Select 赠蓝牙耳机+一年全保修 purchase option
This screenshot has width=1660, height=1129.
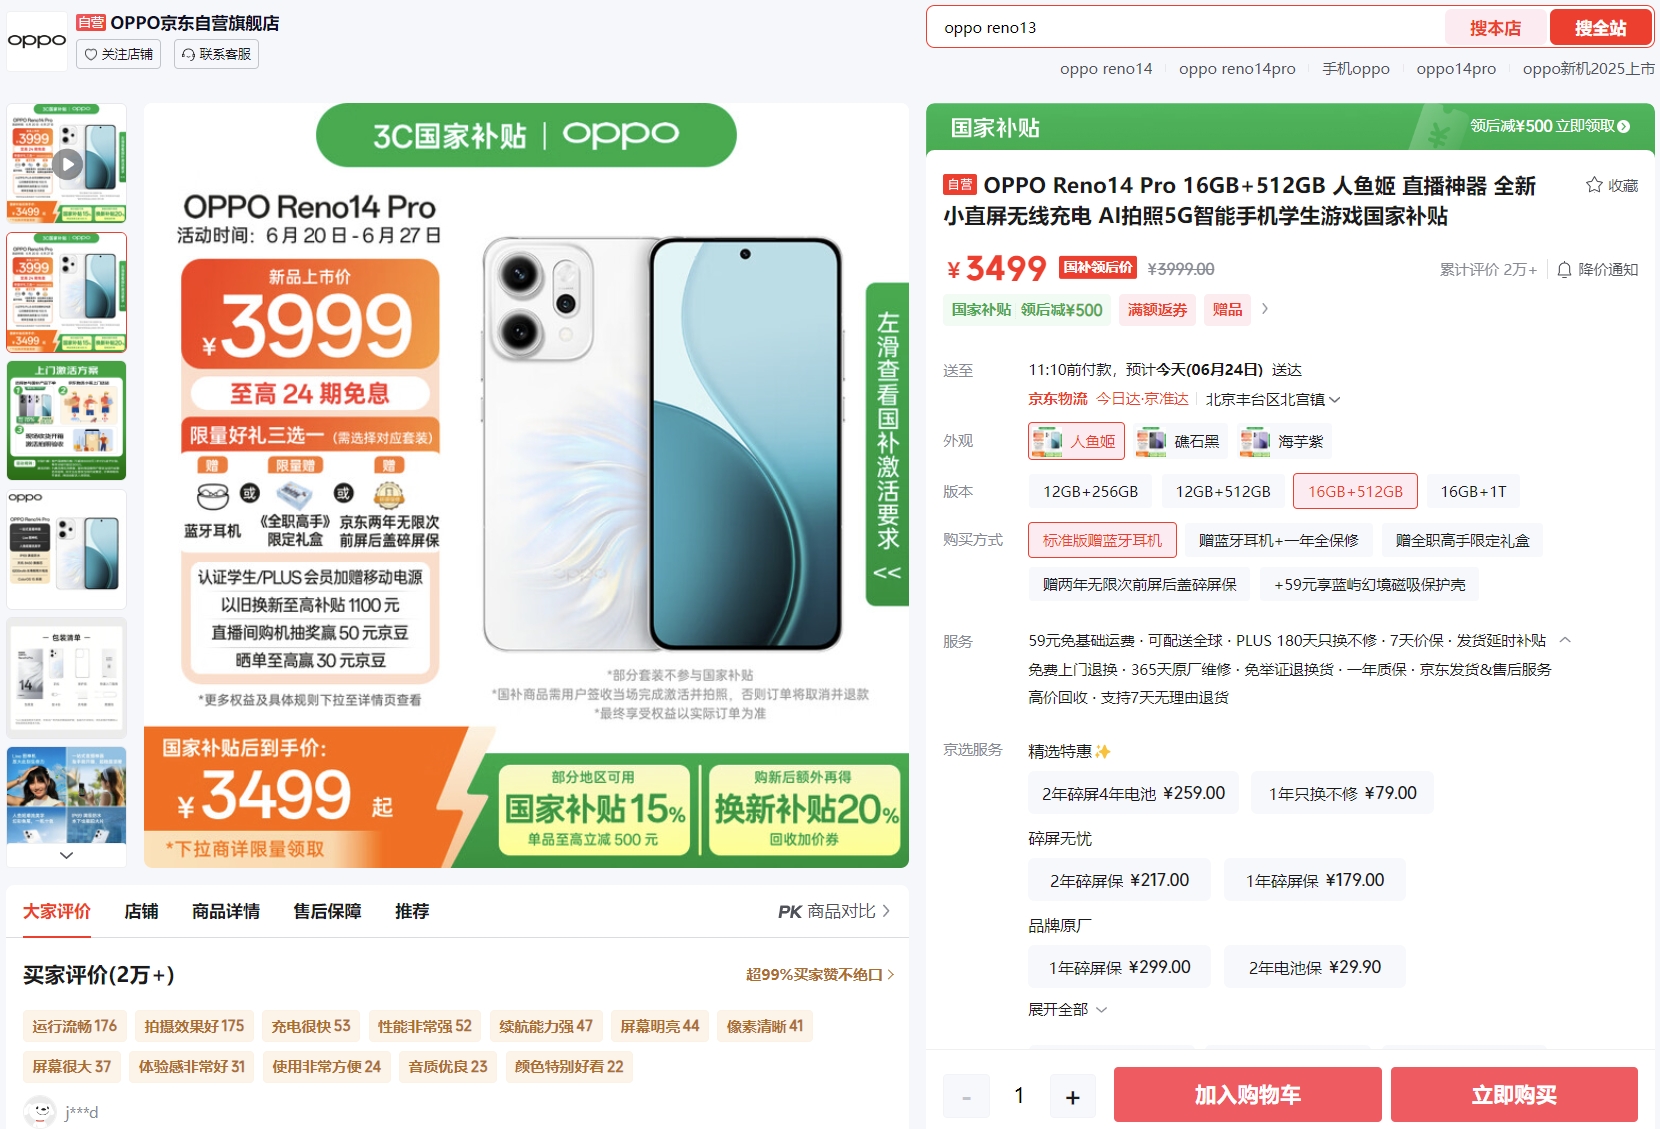[1278, 540]
